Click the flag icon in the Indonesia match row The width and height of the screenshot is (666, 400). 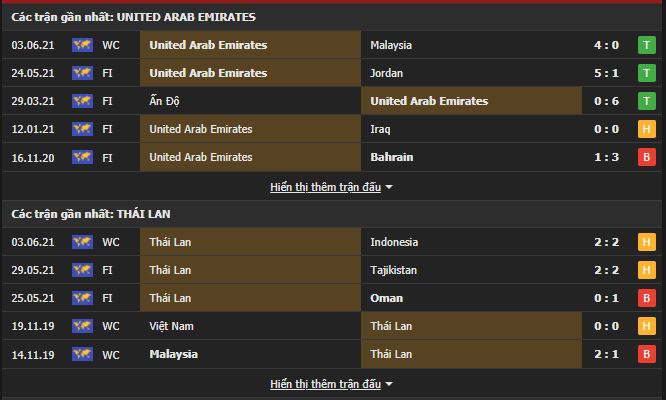[x=82, y=242]
